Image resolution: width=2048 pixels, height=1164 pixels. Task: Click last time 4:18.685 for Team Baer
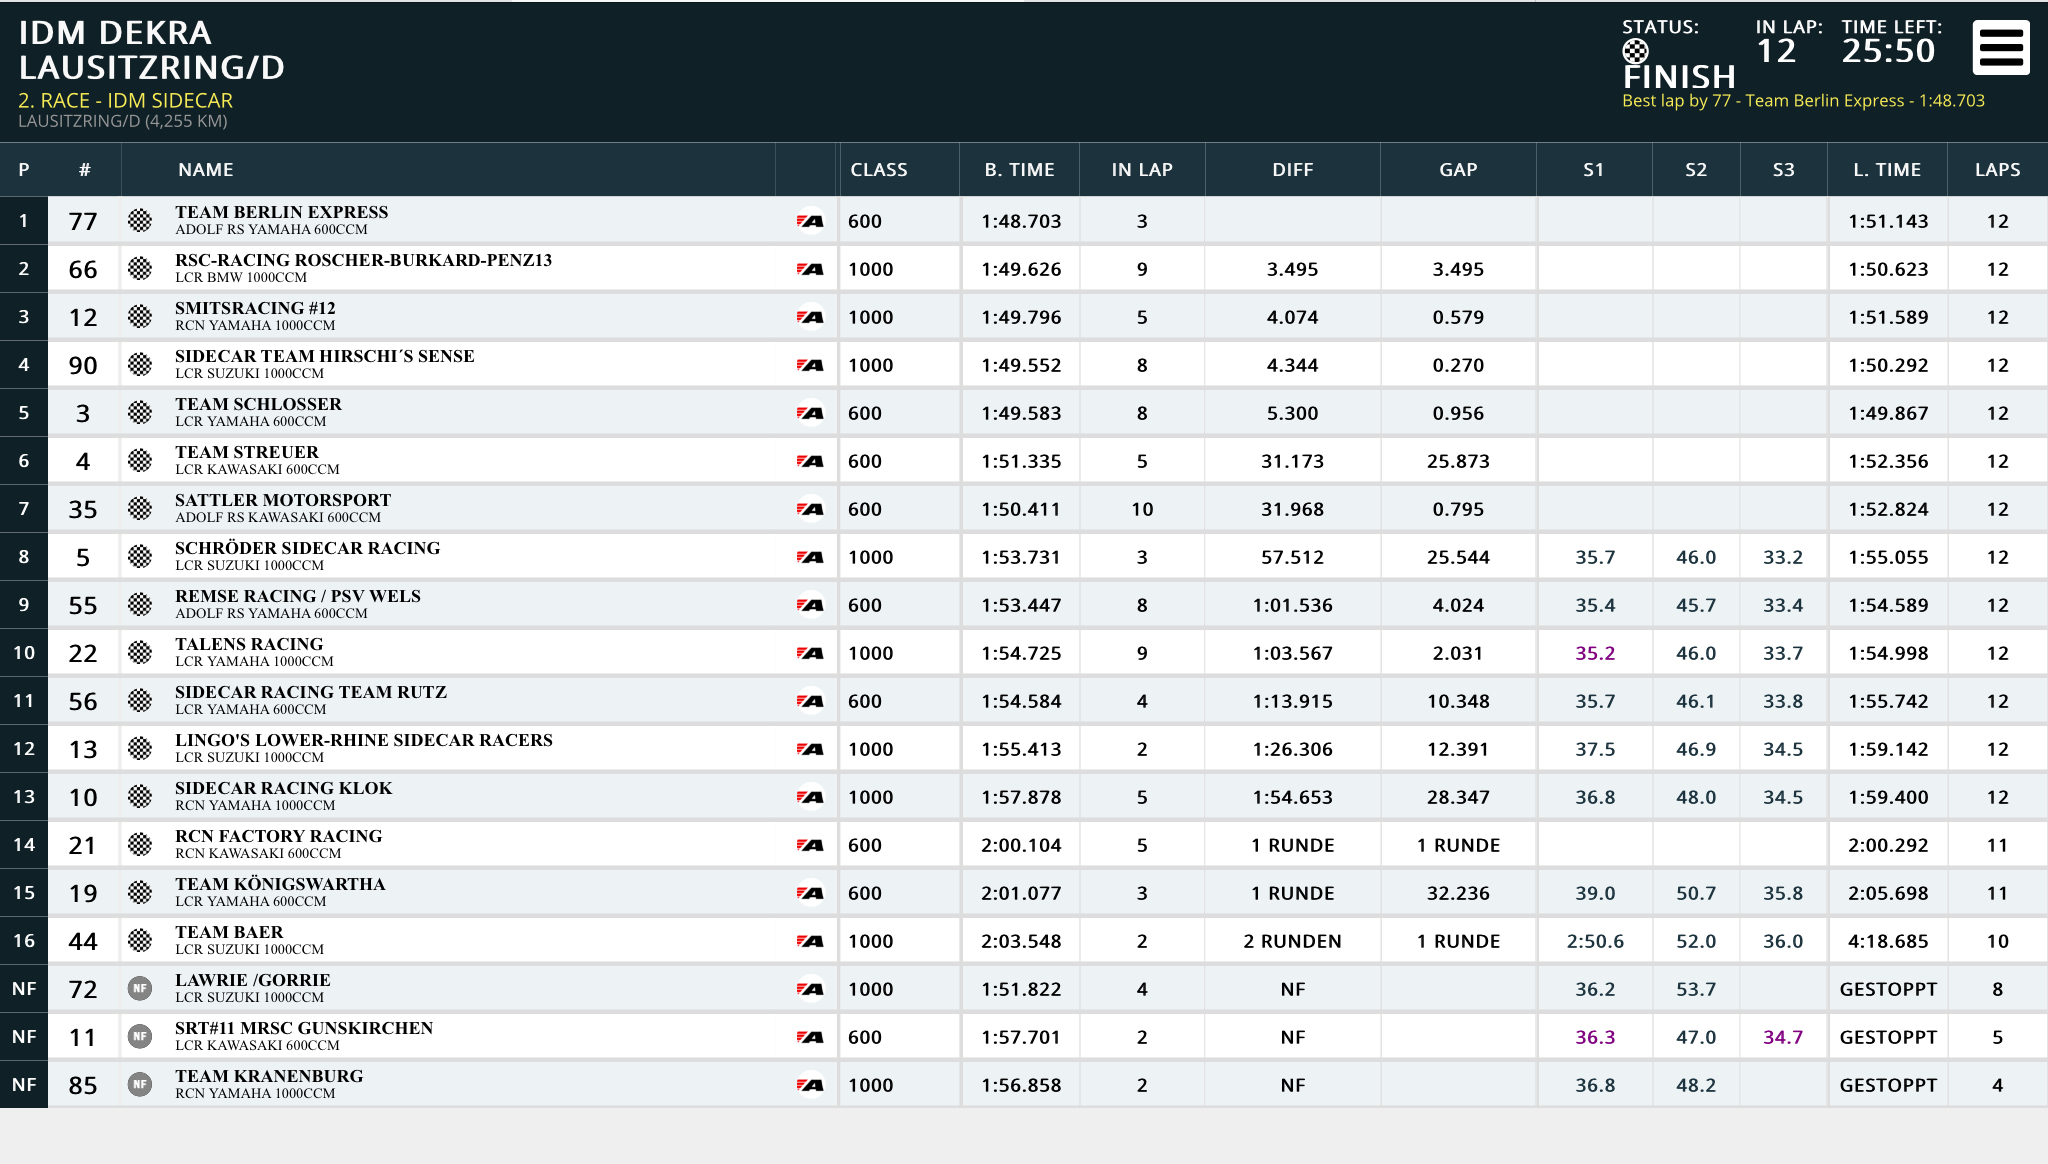pos(1888,941)
